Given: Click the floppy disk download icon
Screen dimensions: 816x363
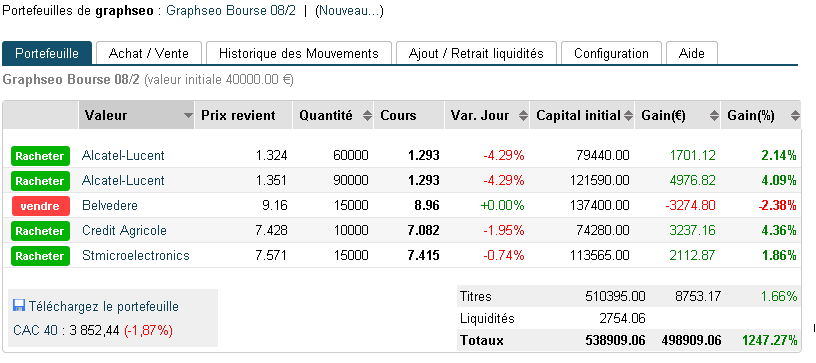Looking at the screenshot, I should click(x=19, y=306).
